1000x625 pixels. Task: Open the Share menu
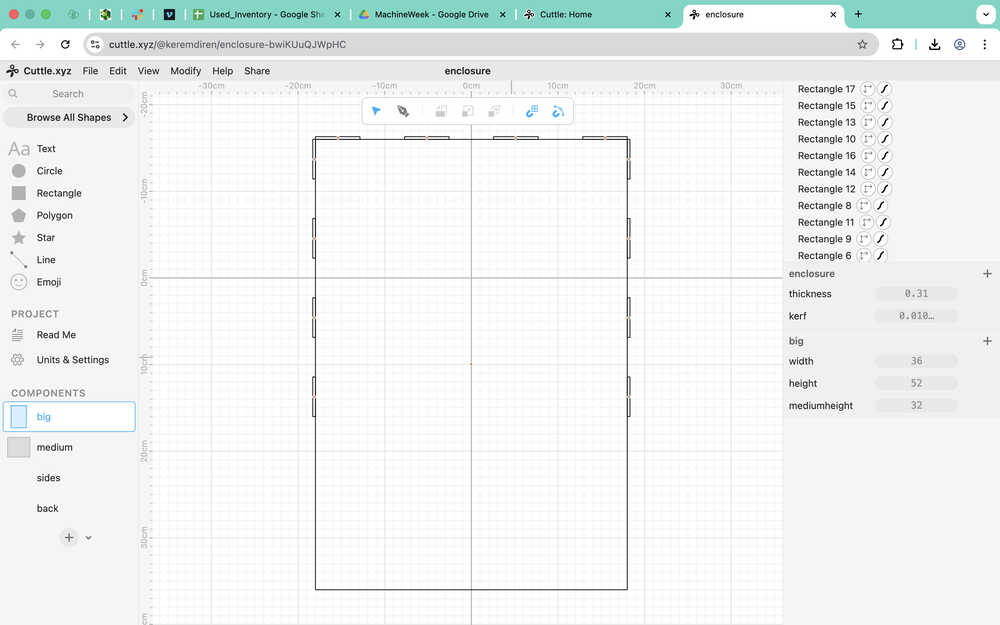tap(257, 71)
